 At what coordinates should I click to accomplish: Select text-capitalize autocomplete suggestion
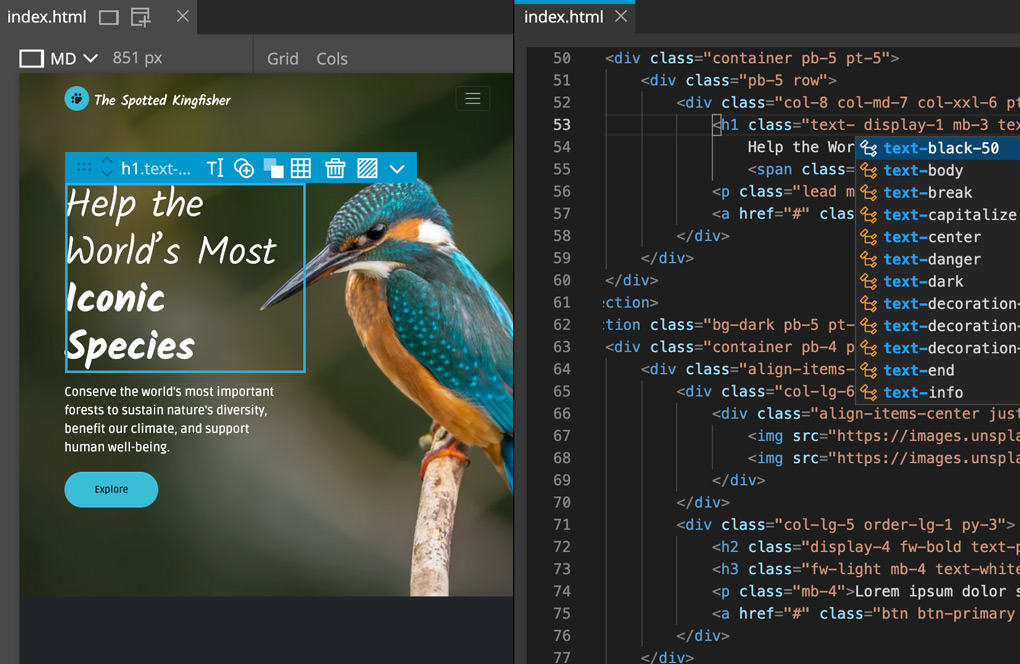937,215
